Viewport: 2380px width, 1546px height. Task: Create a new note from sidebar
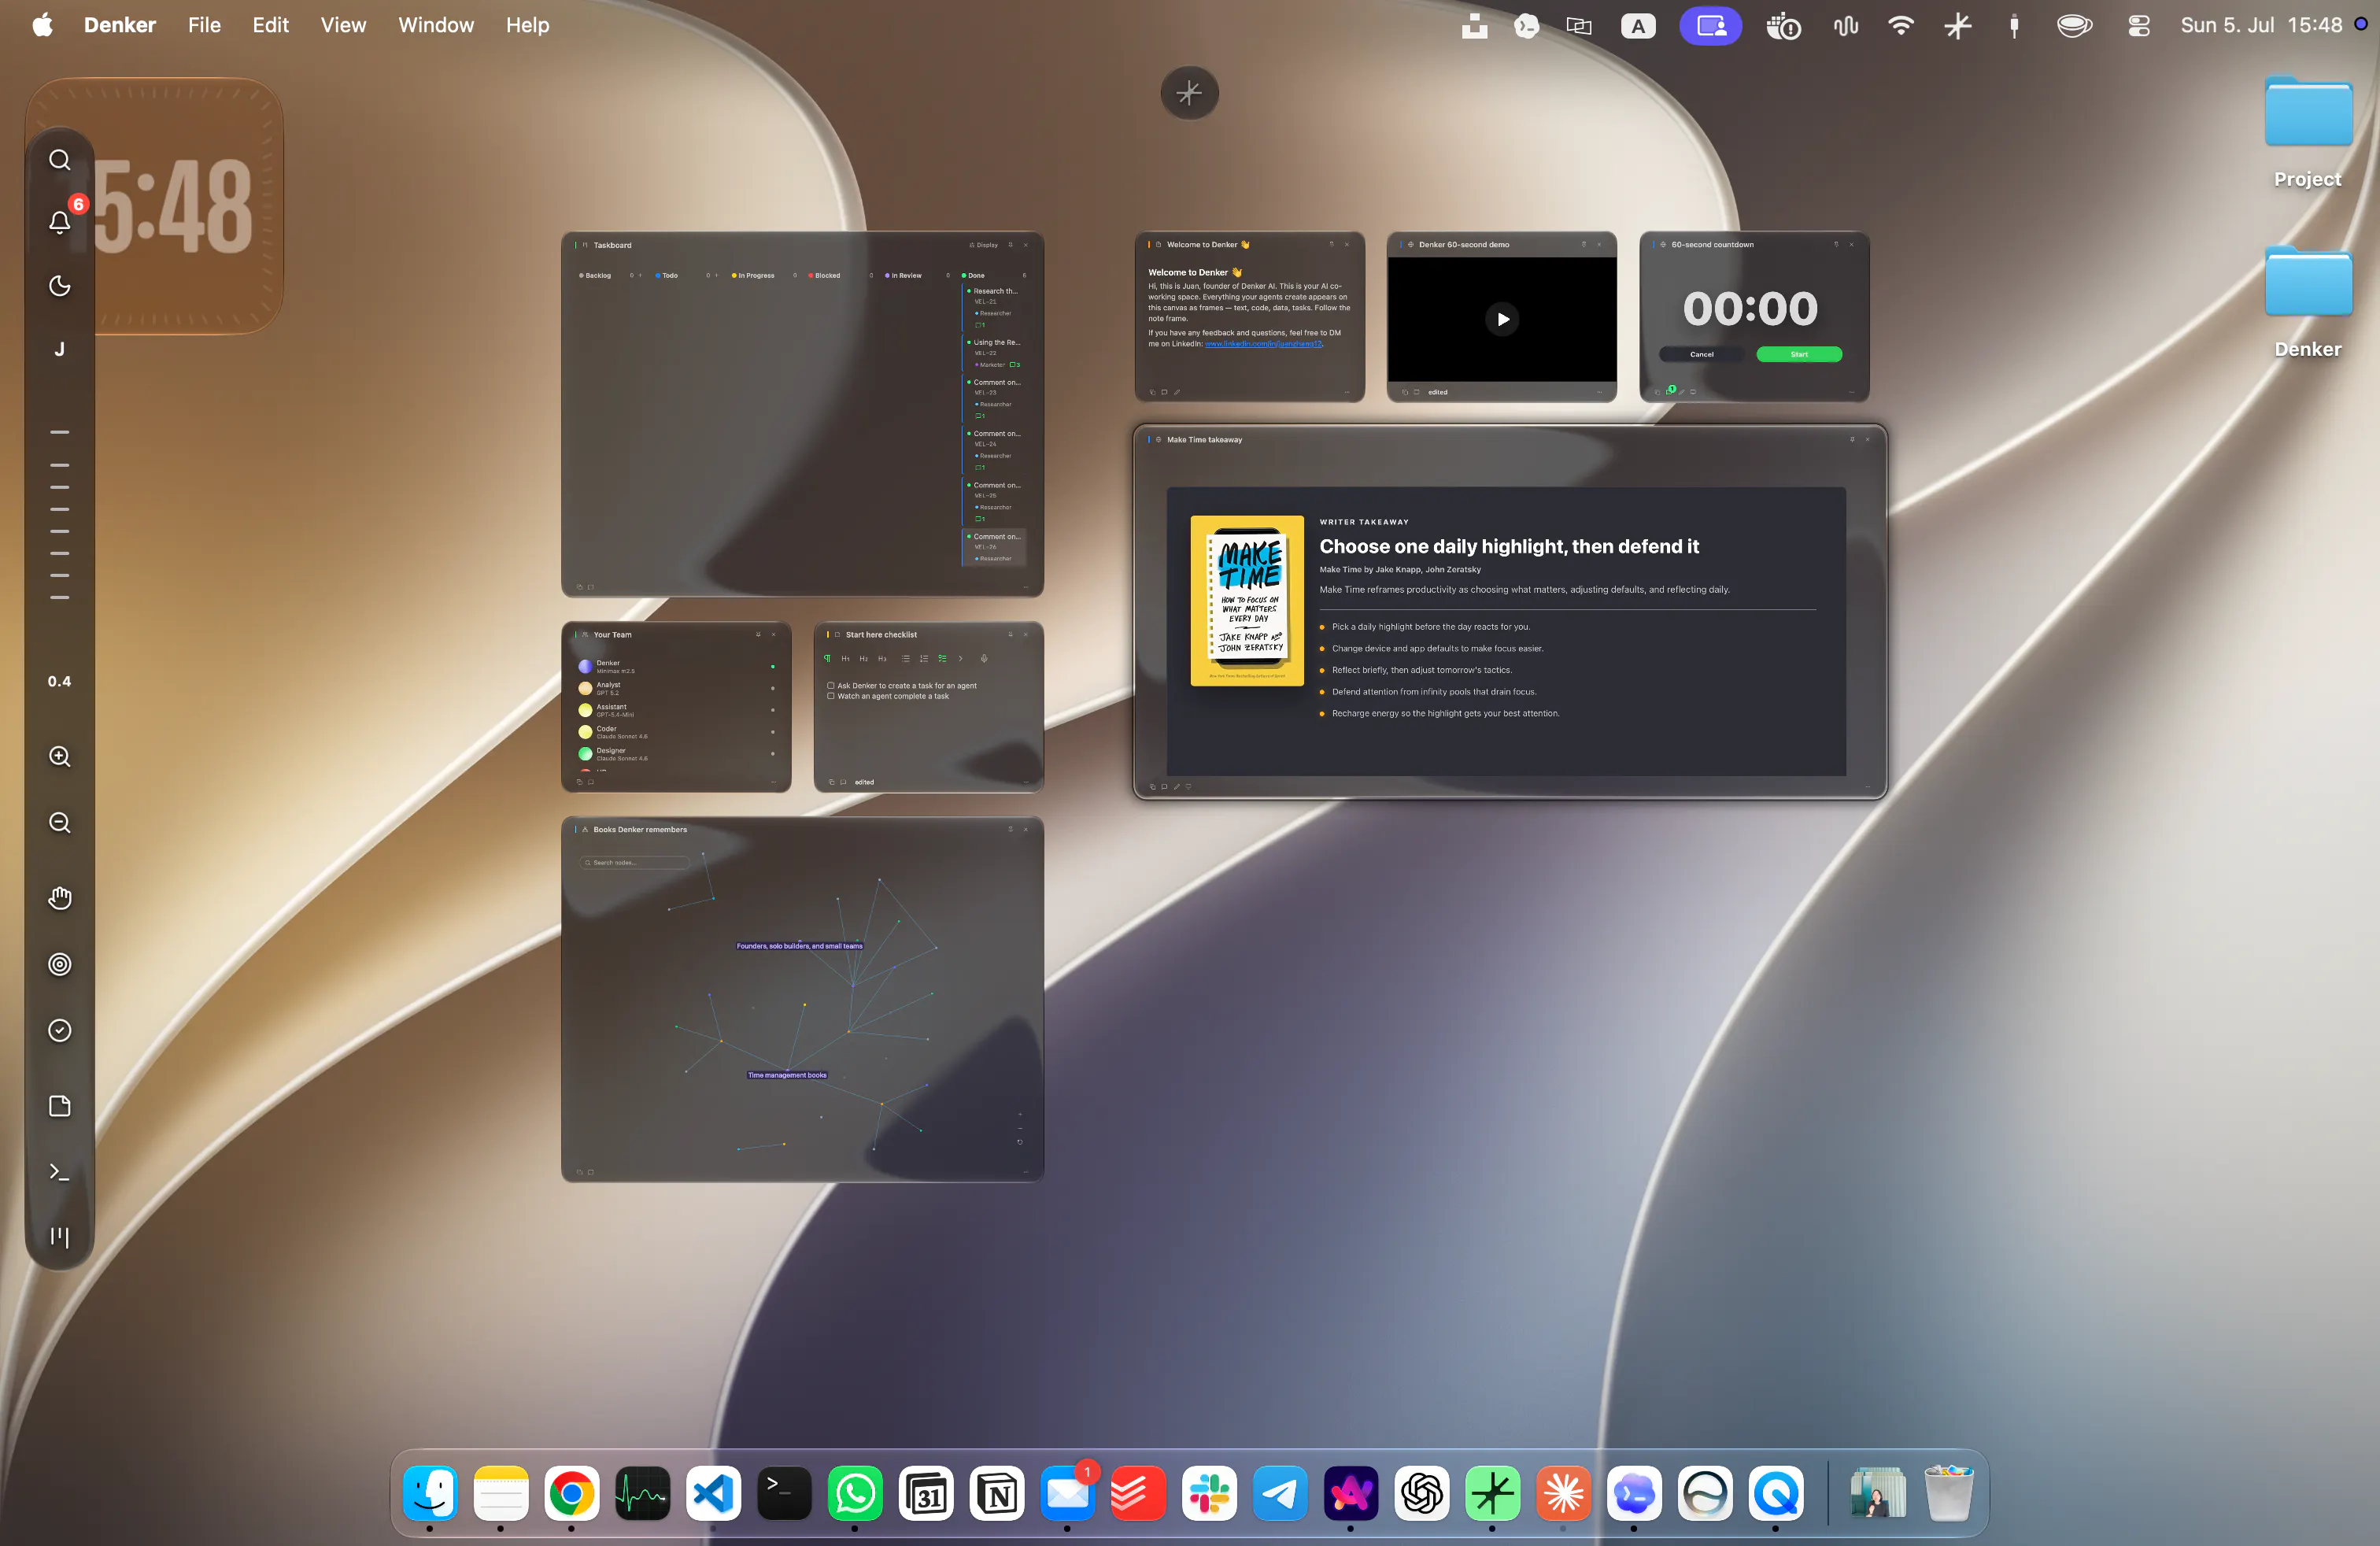click(60, 1106)
